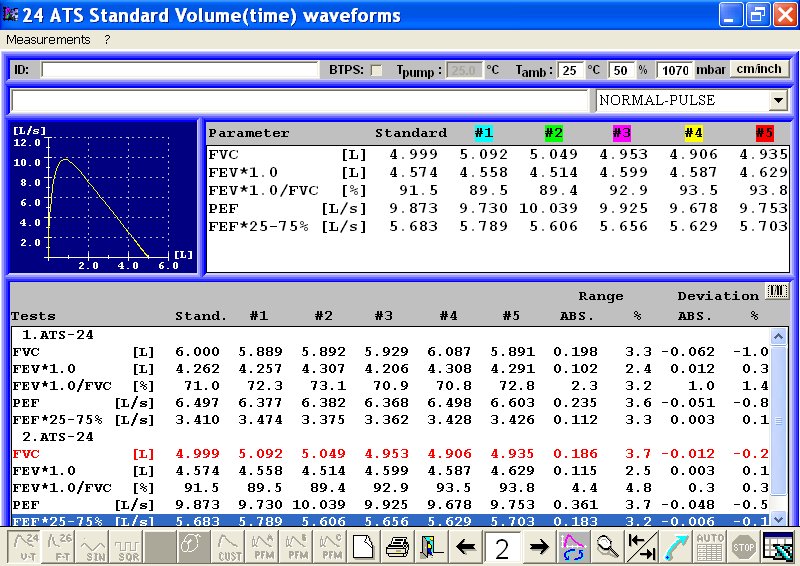800x566 pixels.
Task: Open the magnifier zoom tool
Action: pyautogui.click(x=607, y=547)
